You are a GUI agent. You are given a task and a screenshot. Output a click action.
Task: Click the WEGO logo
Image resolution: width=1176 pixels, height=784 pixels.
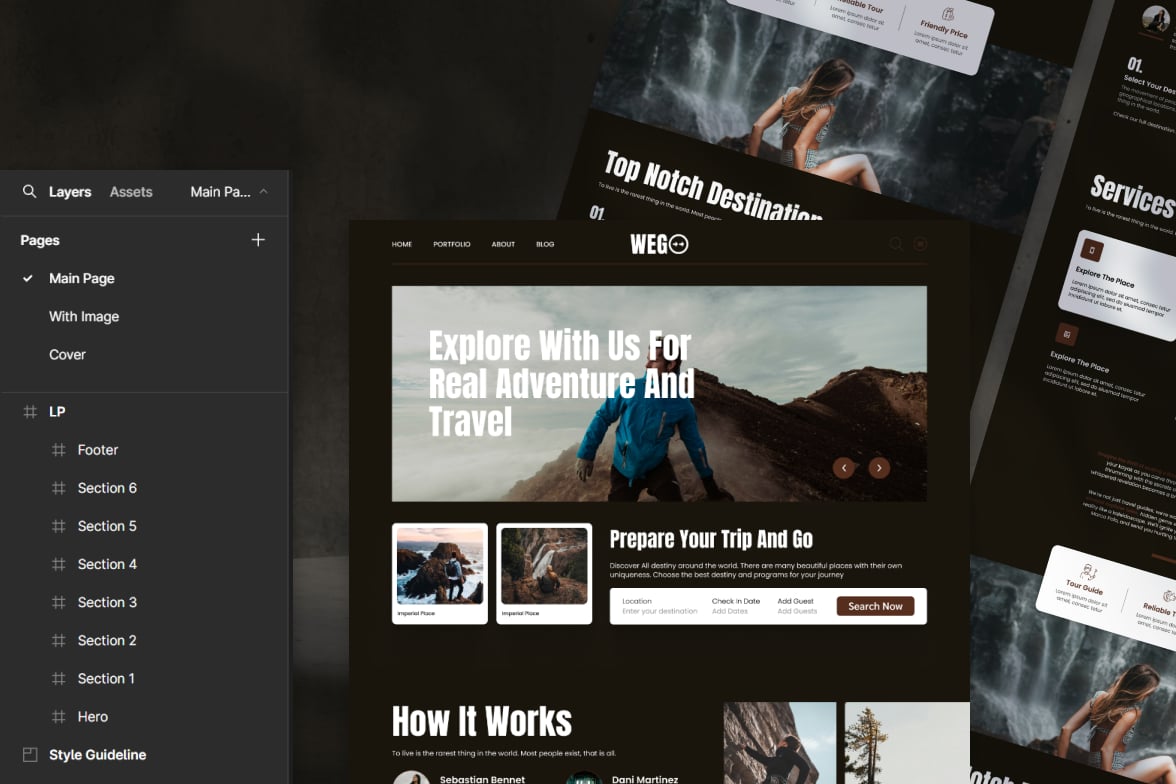659,245
